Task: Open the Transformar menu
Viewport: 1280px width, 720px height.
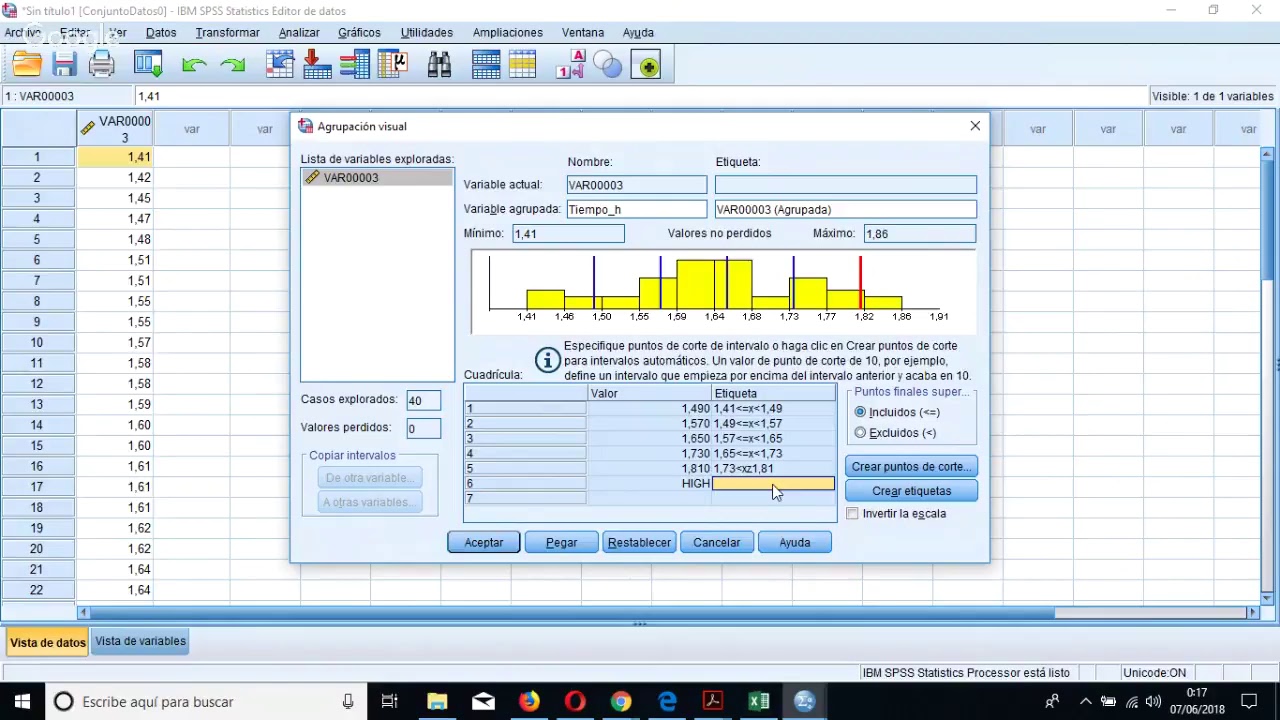Action: (227, 33)
